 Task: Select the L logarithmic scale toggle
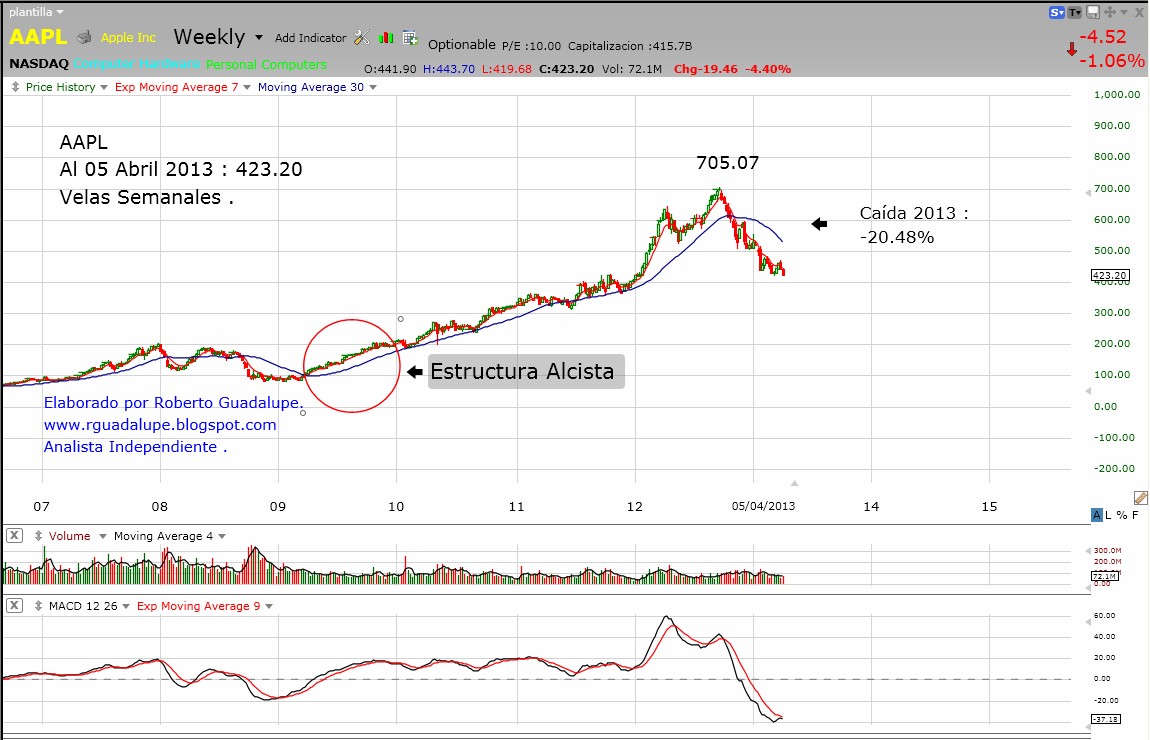click(x=1108, y=515)
